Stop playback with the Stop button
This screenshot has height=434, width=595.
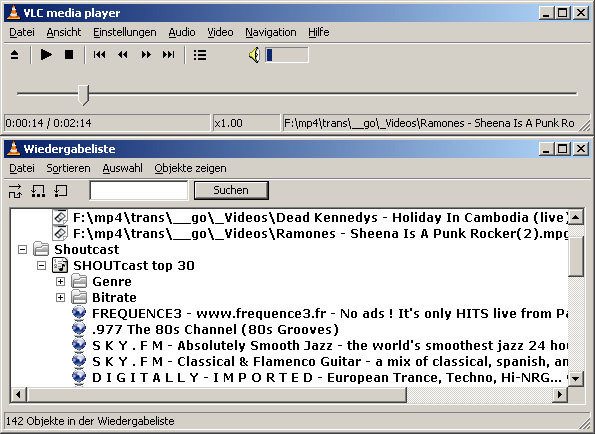click(x=69, y=55)
